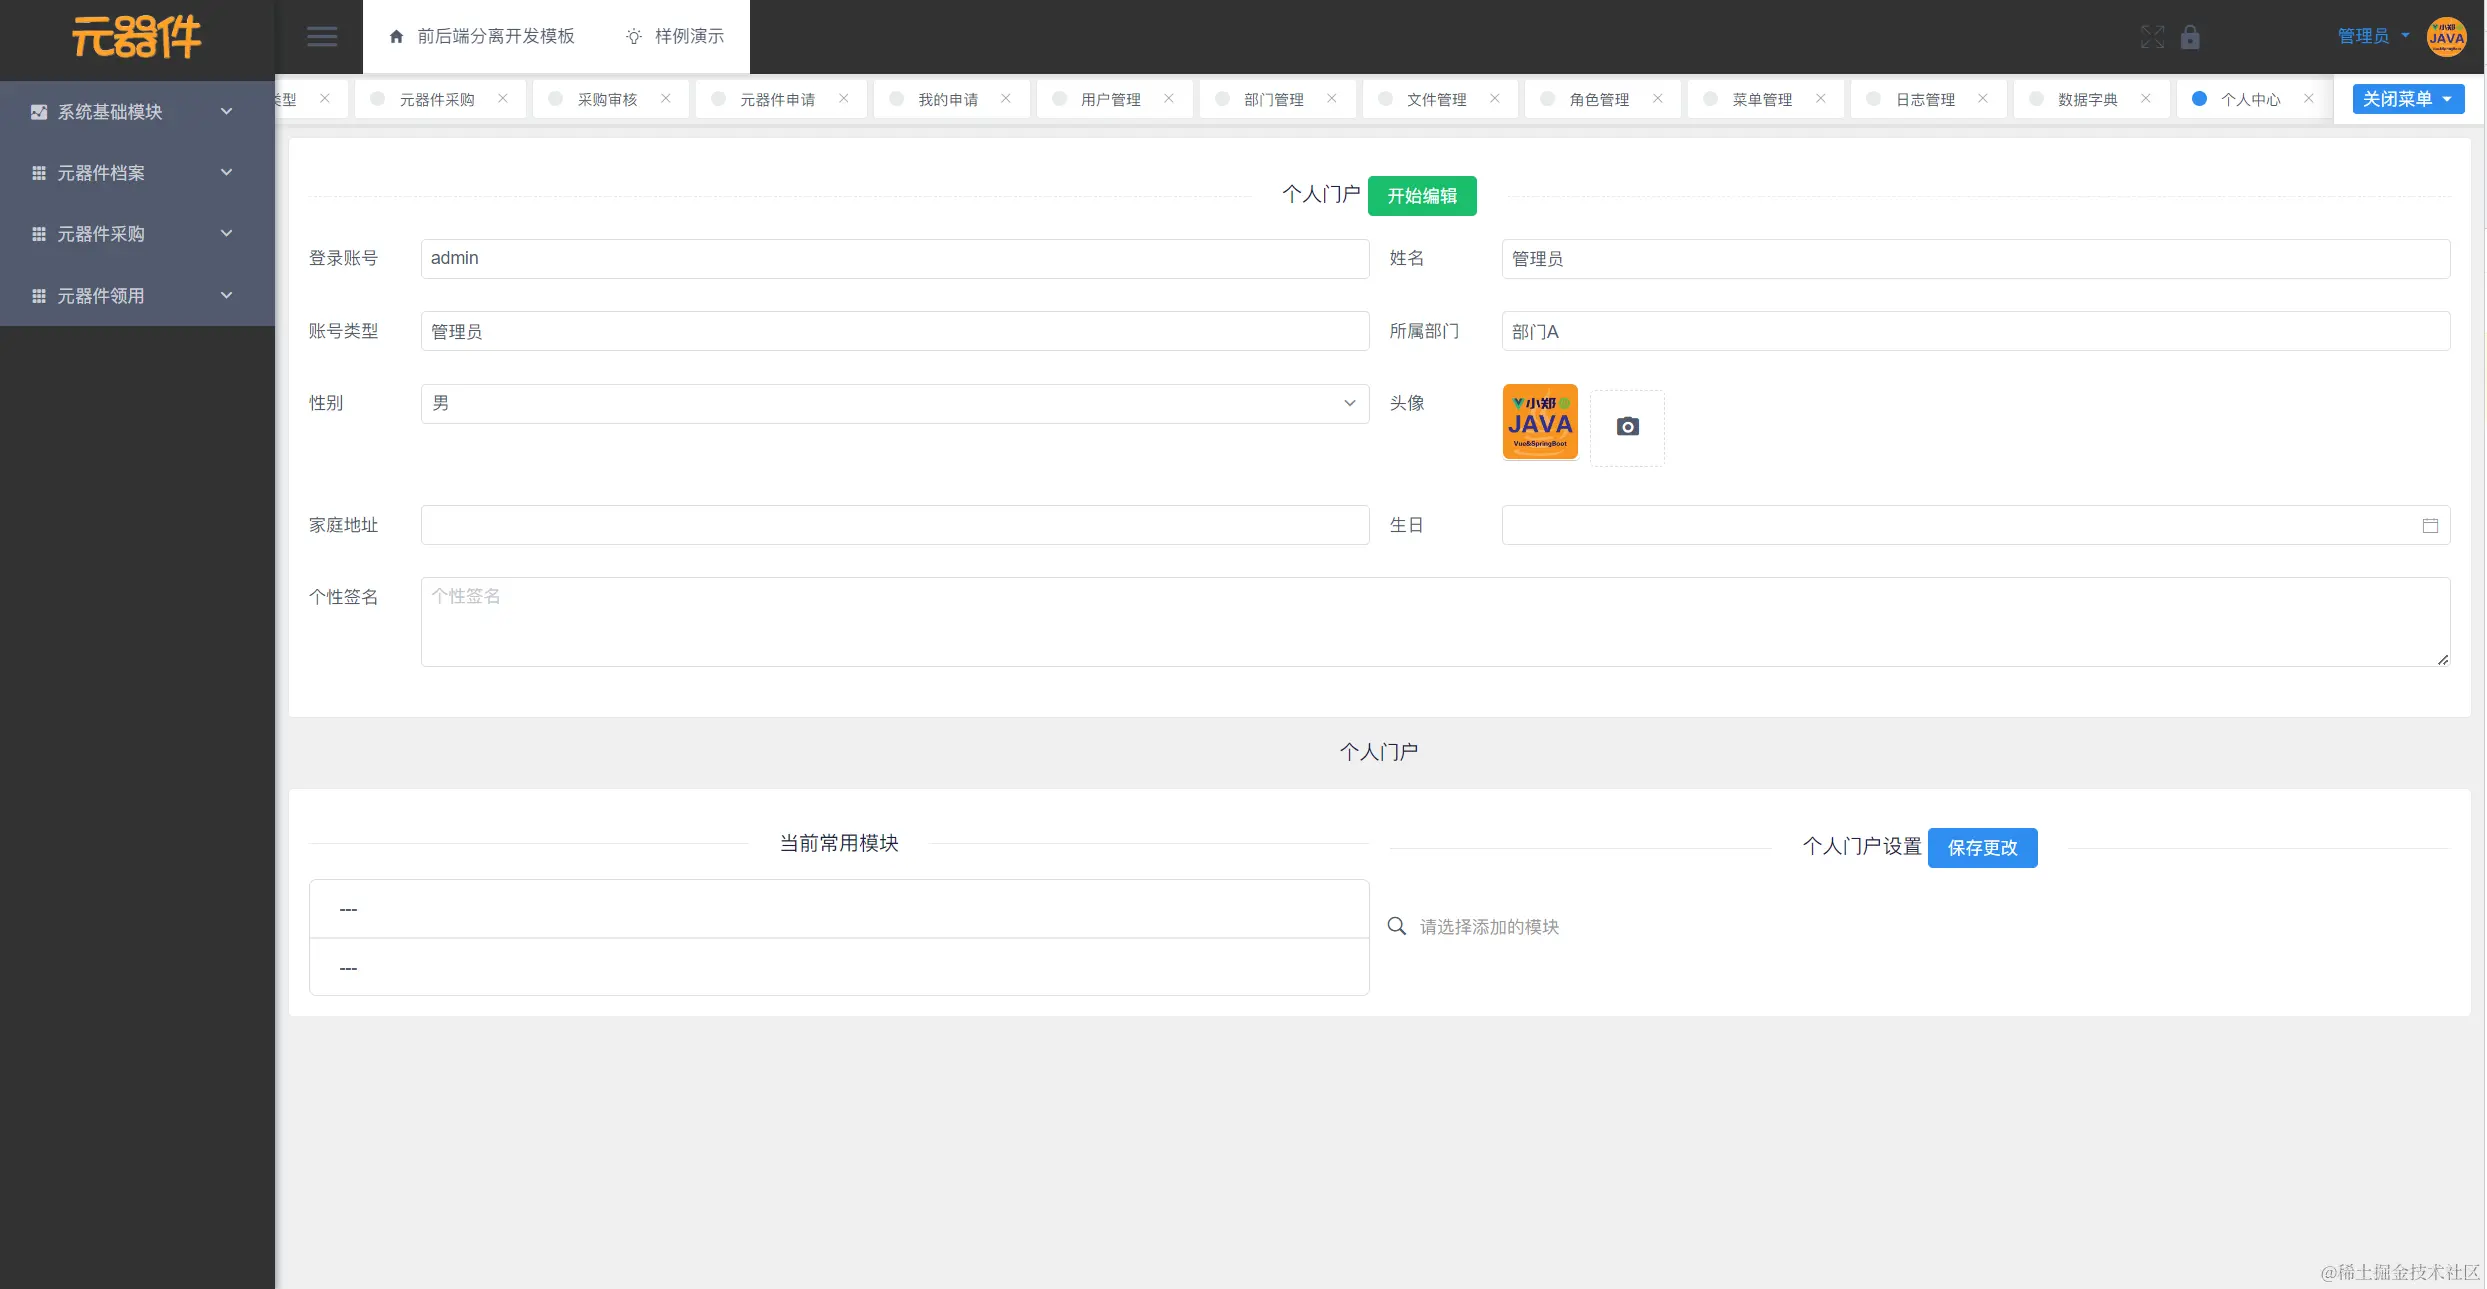This screenshot has width=2487, height=1289.
Task: Click the JAVA avatar thumbnail image
Action: (1539, 422)
